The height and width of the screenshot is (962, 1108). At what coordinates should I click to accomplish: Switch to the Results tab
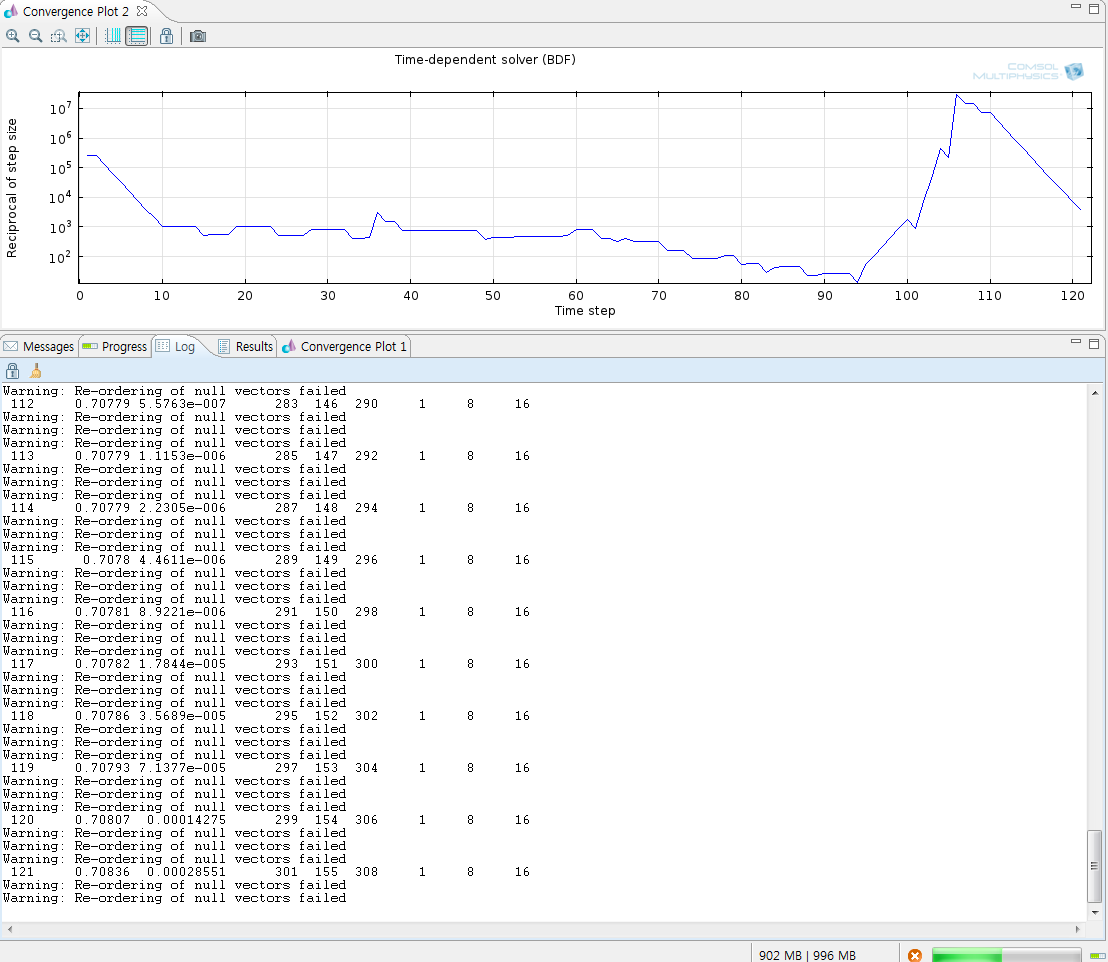coord(246,346)
